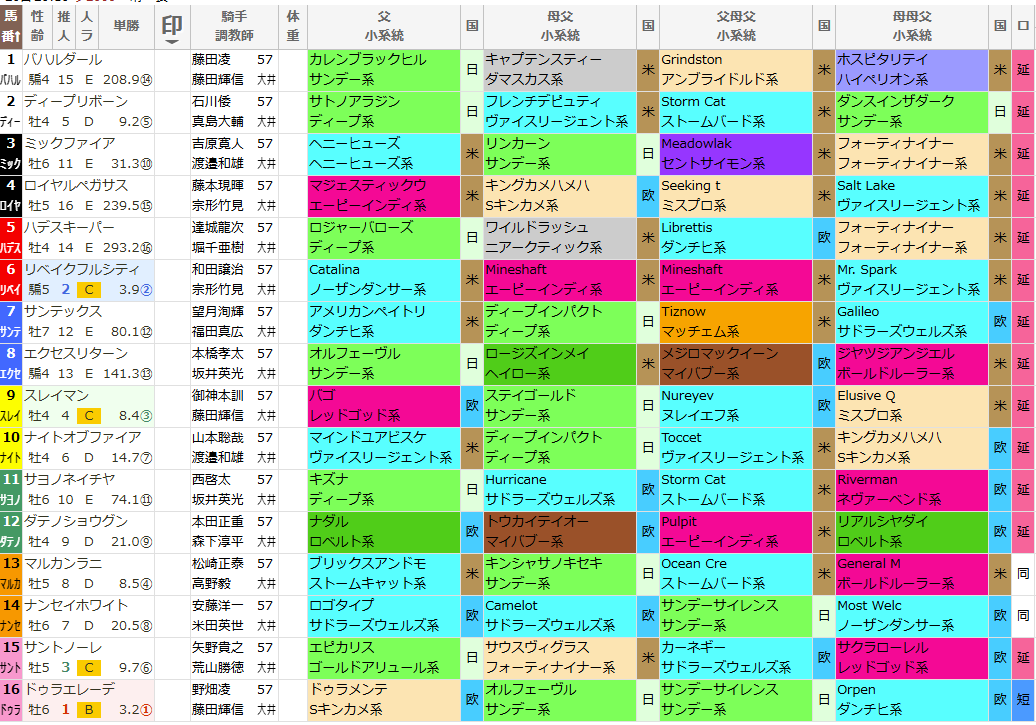Open horse name ロイヤルペガサス

[76, 186]
